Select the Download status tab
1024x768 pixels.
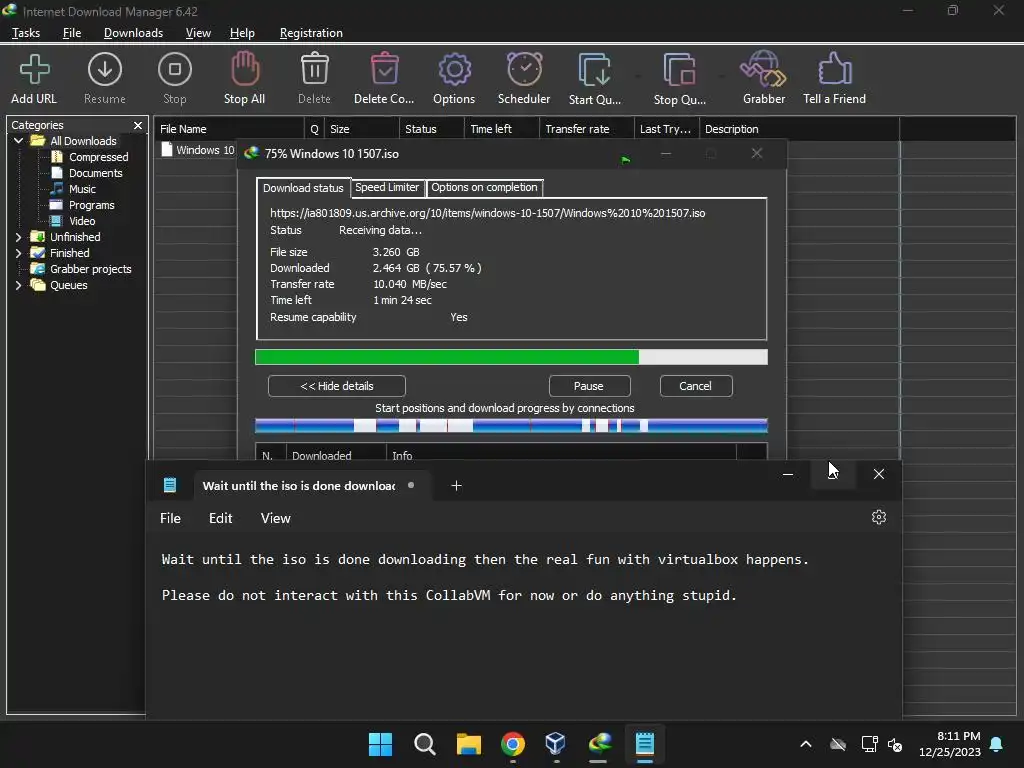point(303,188)
